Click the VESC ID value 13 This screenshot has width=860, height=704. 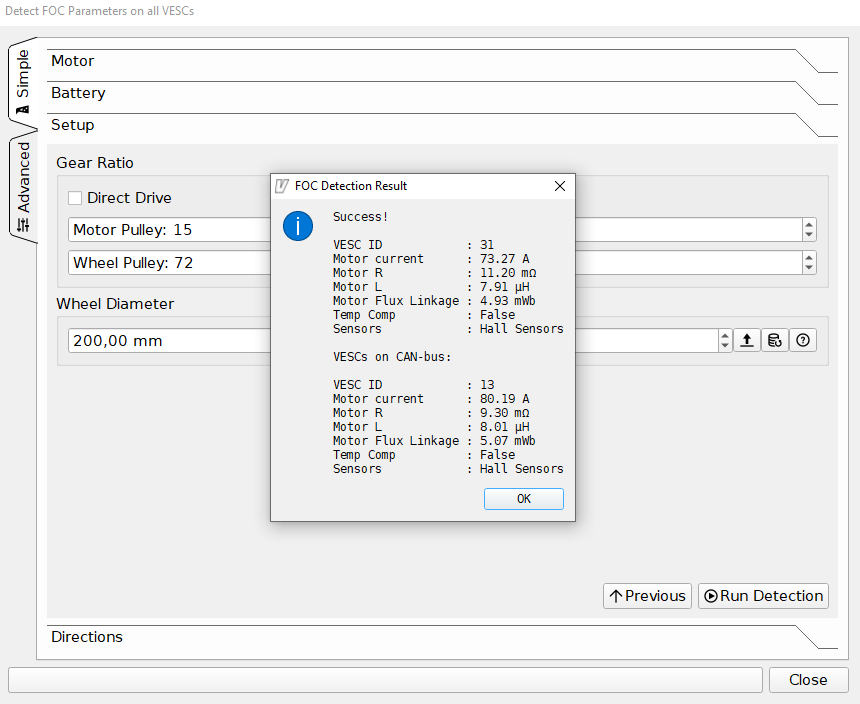(487, 385)
